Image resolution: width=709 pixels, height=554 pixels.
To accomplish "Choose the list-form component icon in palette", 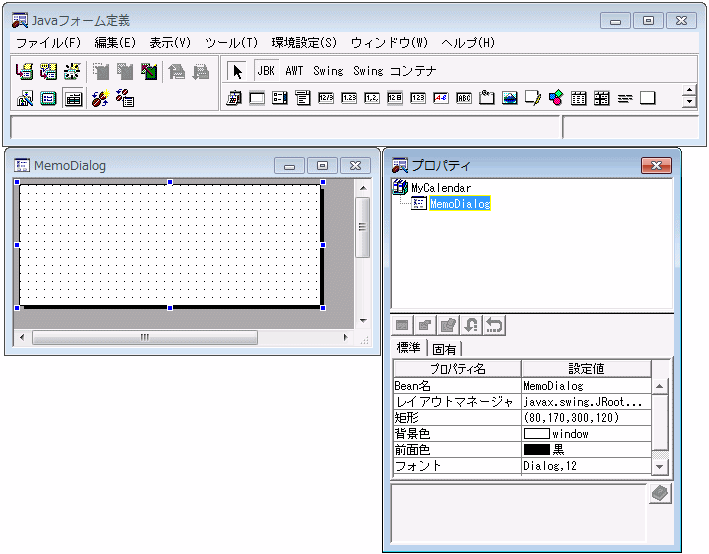I will 280,98.
